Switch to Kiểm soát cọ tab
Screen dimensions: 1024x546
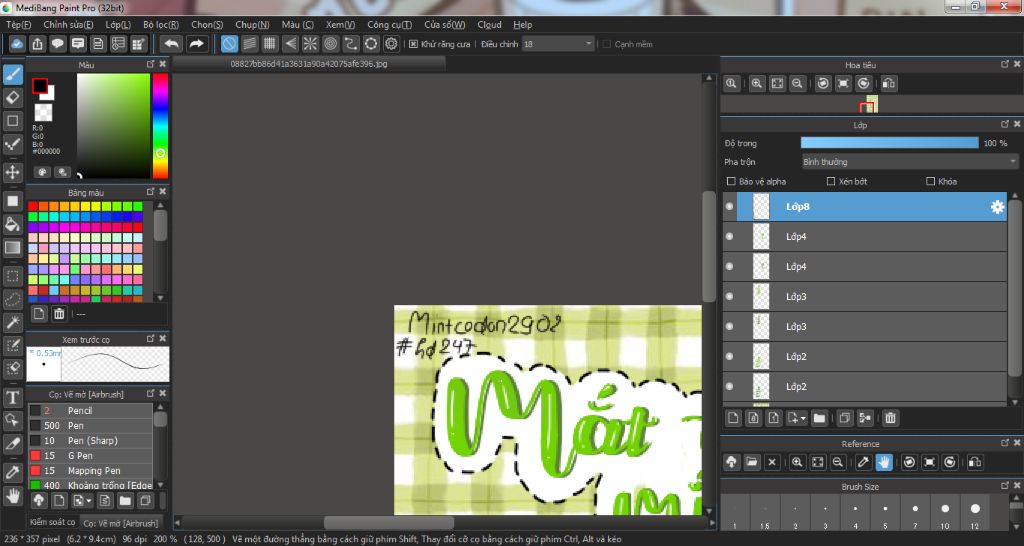pos(52,522)
